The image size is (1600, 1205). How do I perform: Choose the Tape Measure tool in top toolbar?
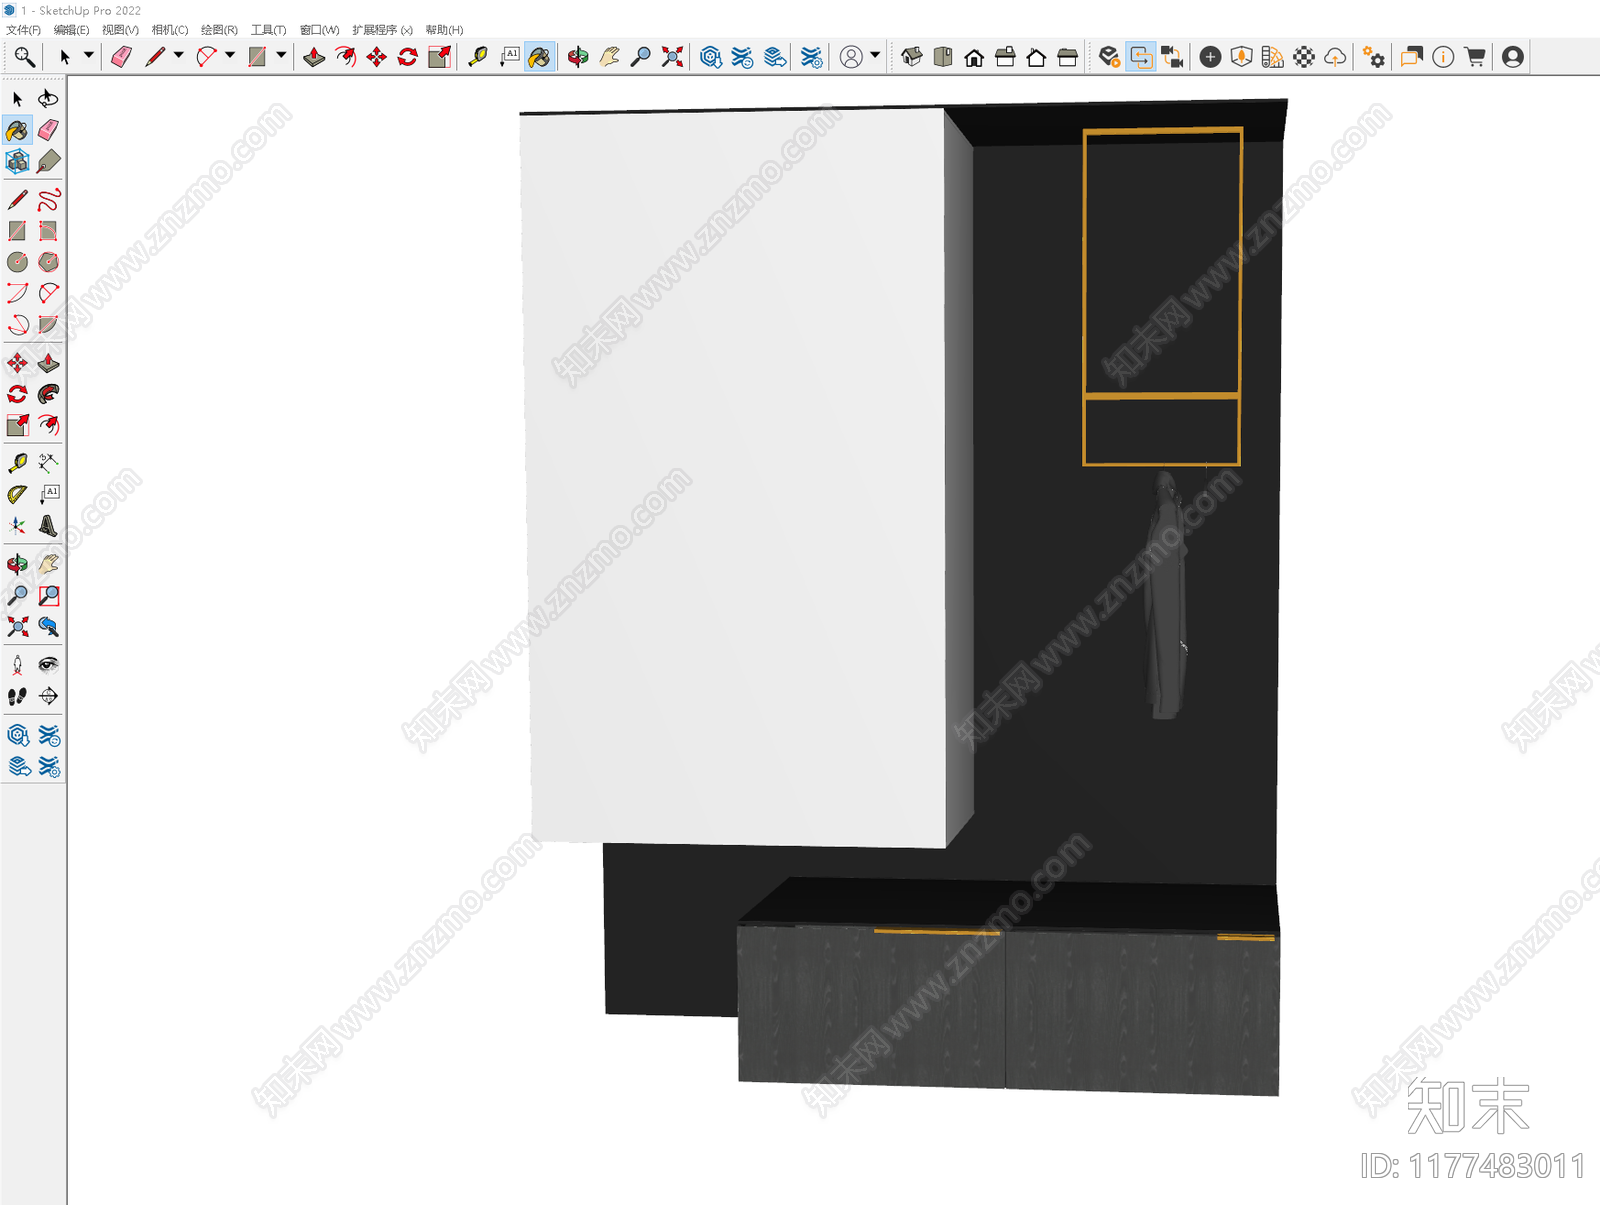coord(478,57)
